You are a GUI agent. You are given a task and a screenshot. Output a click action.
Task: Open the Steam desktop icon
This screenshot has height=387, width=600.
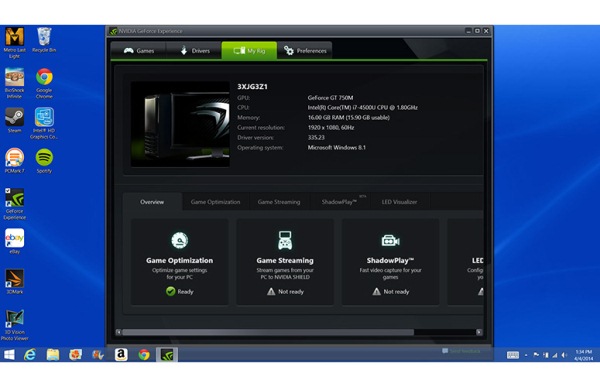15,120
